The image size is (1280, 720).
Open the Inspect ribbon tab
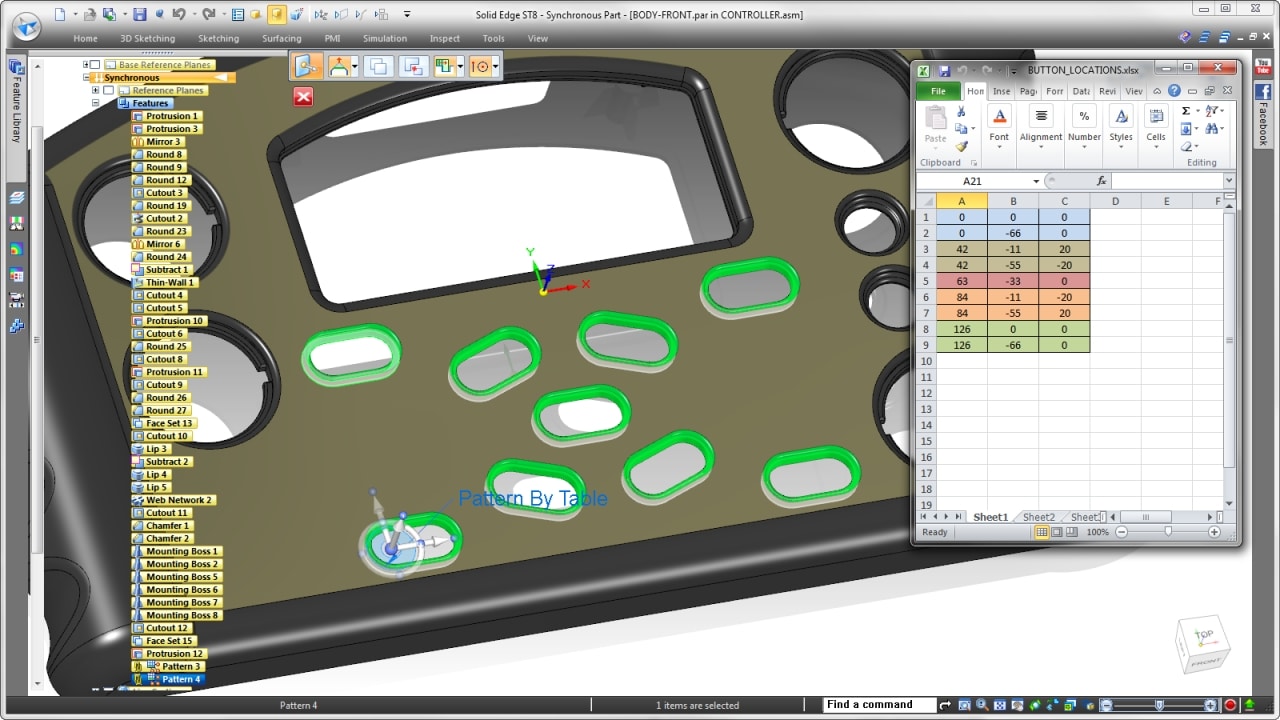click(445, 38)
